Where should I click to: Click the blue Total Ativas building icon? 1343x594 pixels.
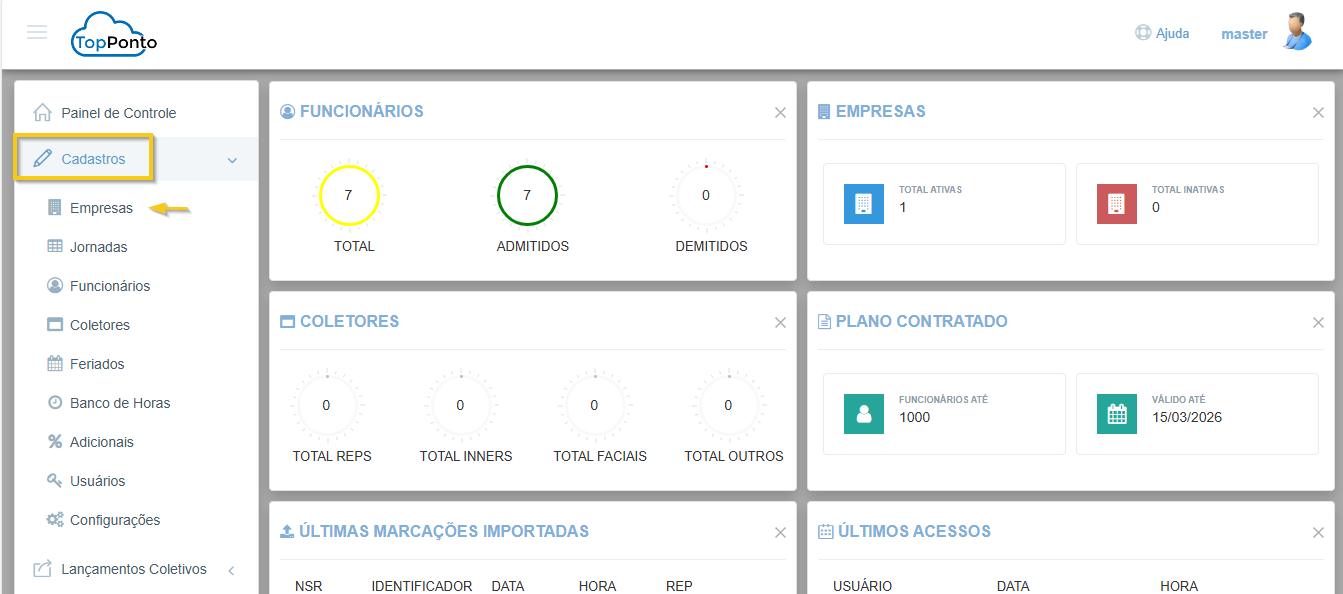(863, 204)
